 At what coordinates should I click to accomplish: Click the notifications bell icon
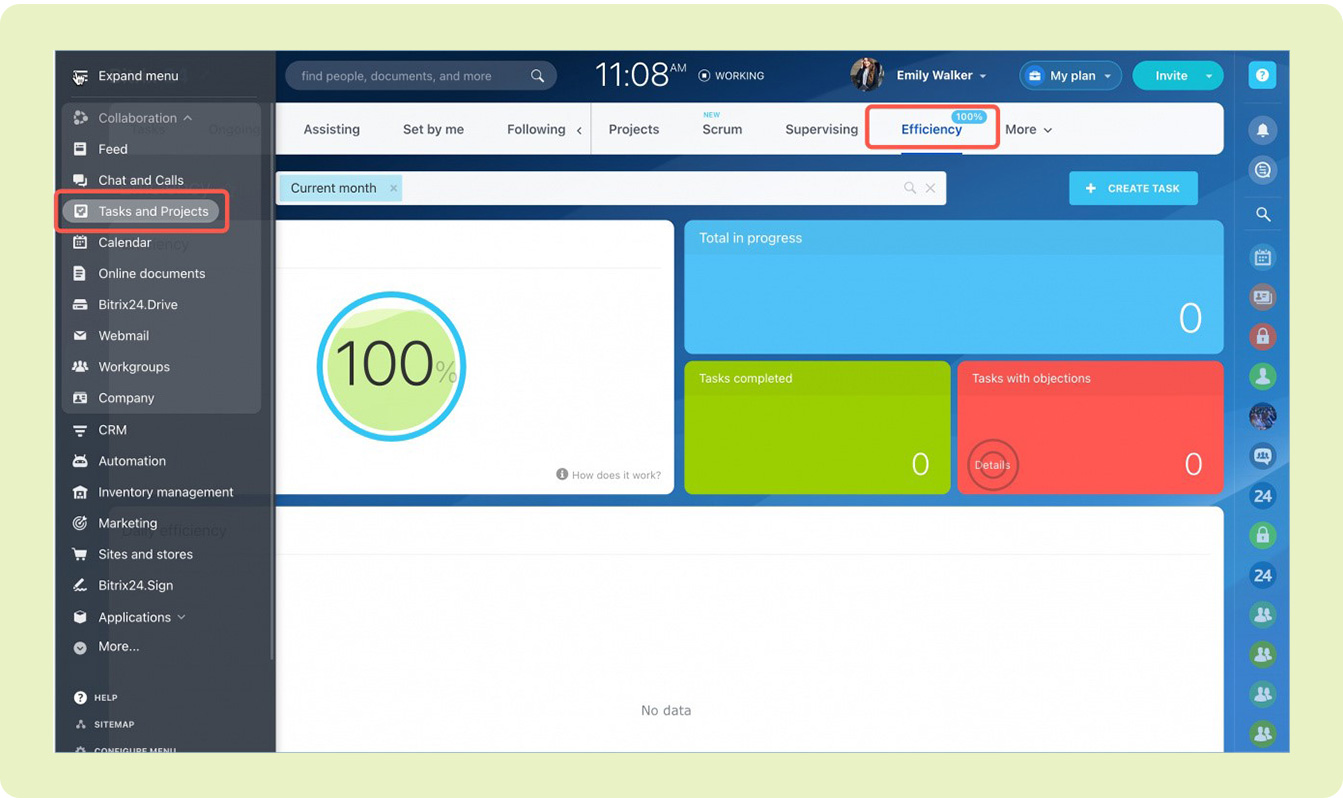pos(1262,130)
